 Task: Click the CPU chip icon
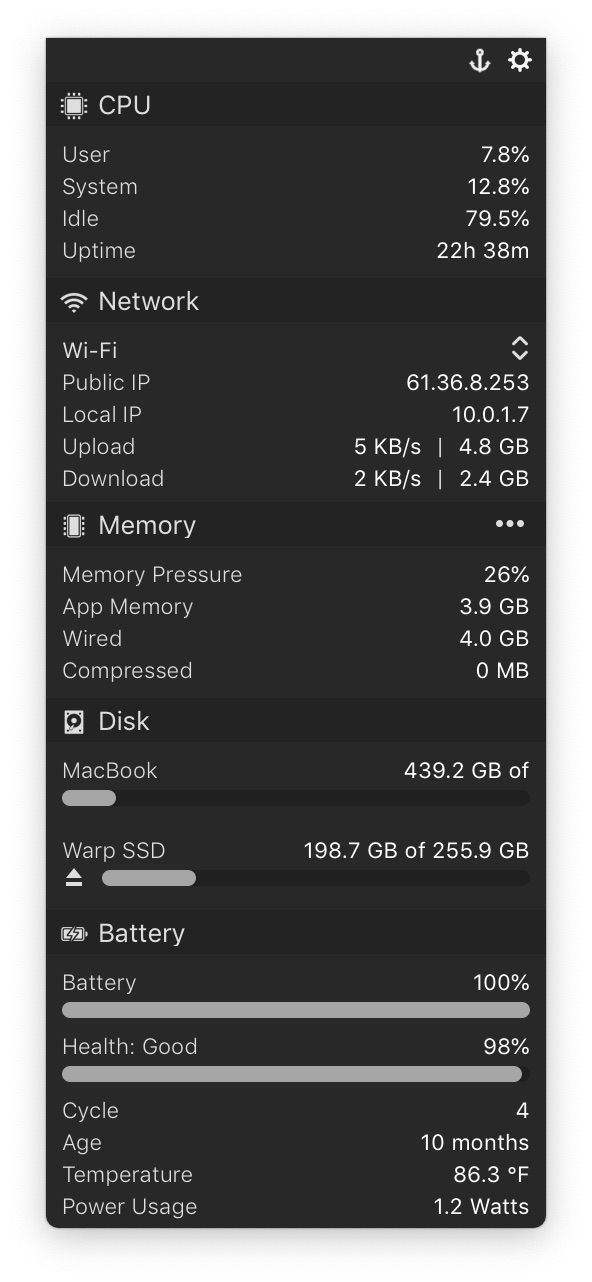point(73,105)
